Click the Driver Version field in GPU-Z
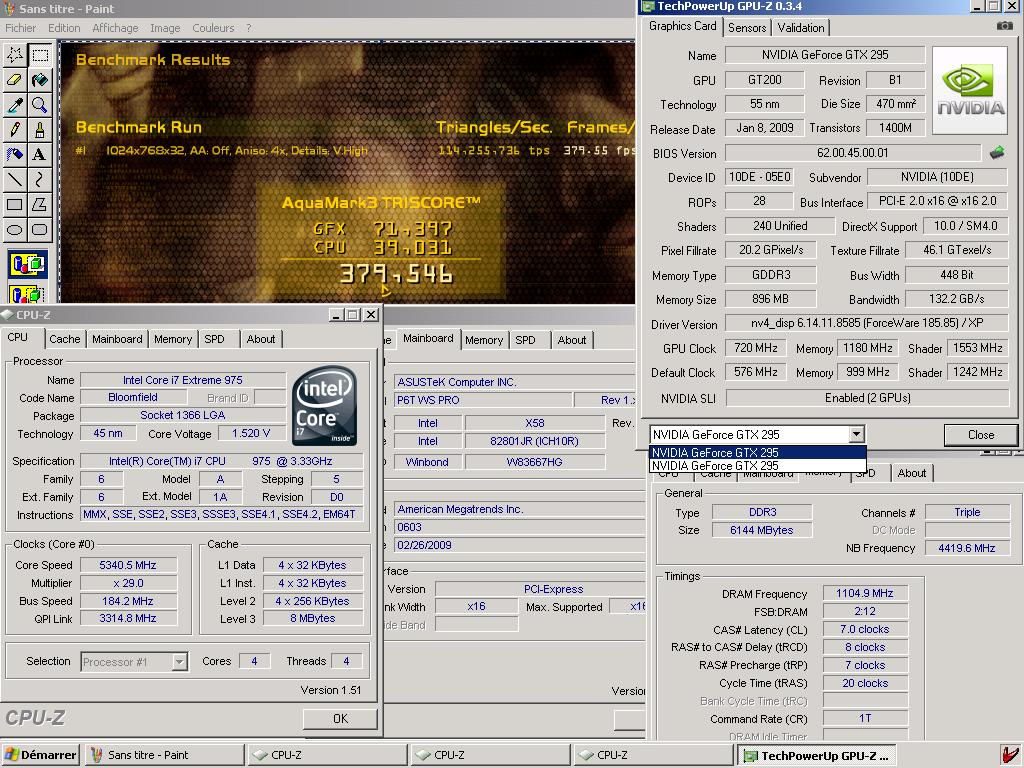This screenshot has width=1024, height=768. click(x=867, y=323)
